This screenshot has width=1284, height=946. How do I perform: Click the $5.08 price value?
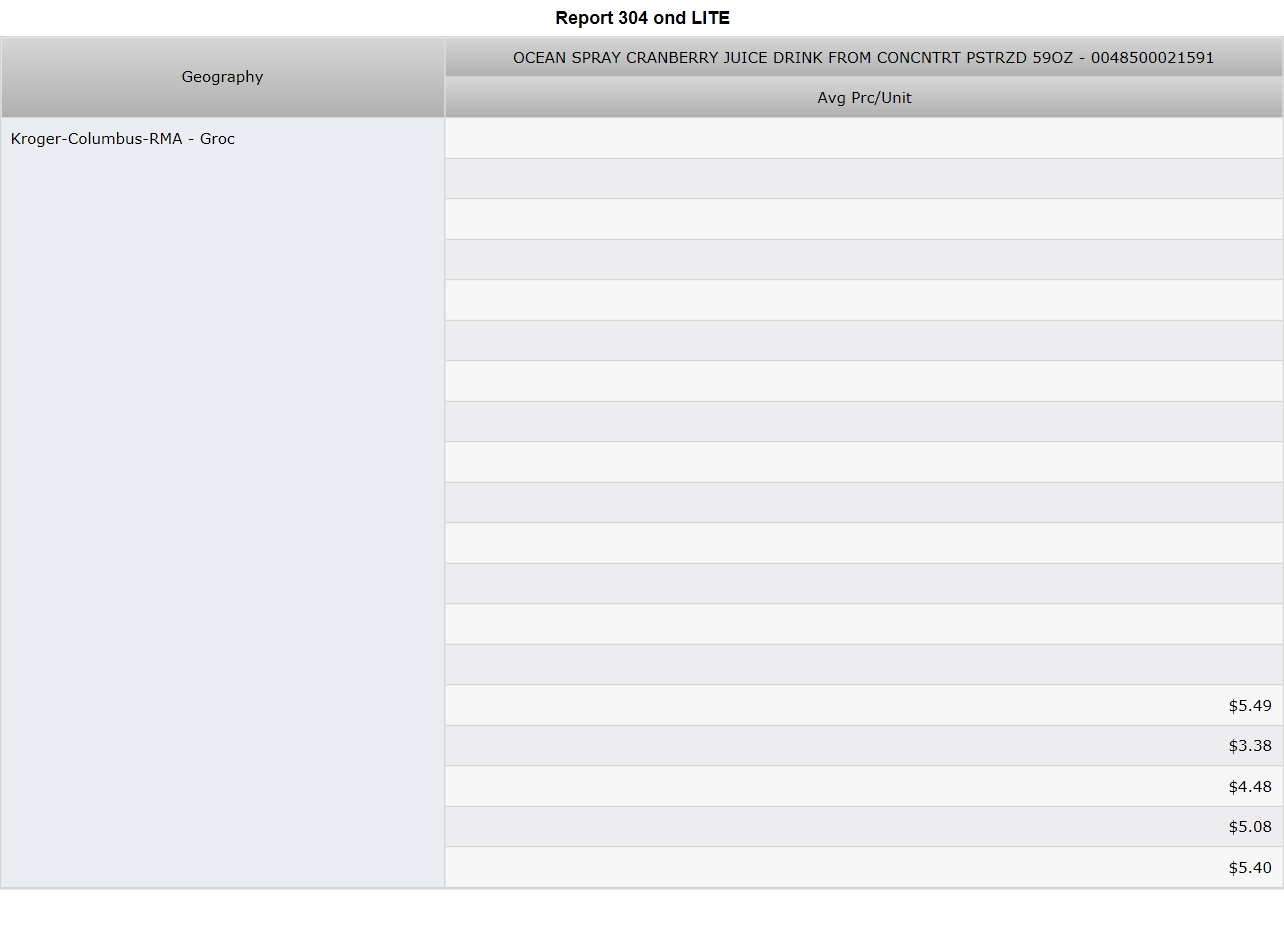pos(1250,827)
